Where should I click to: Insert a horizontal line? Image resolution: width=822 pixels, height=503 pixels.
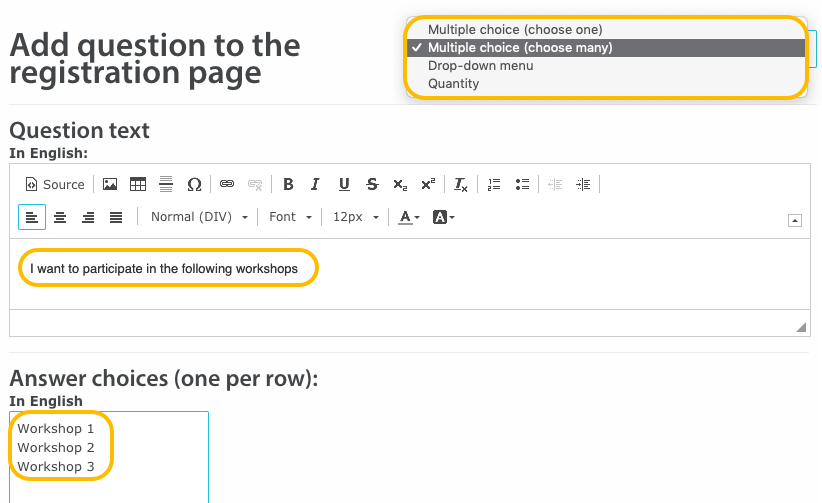166,184
